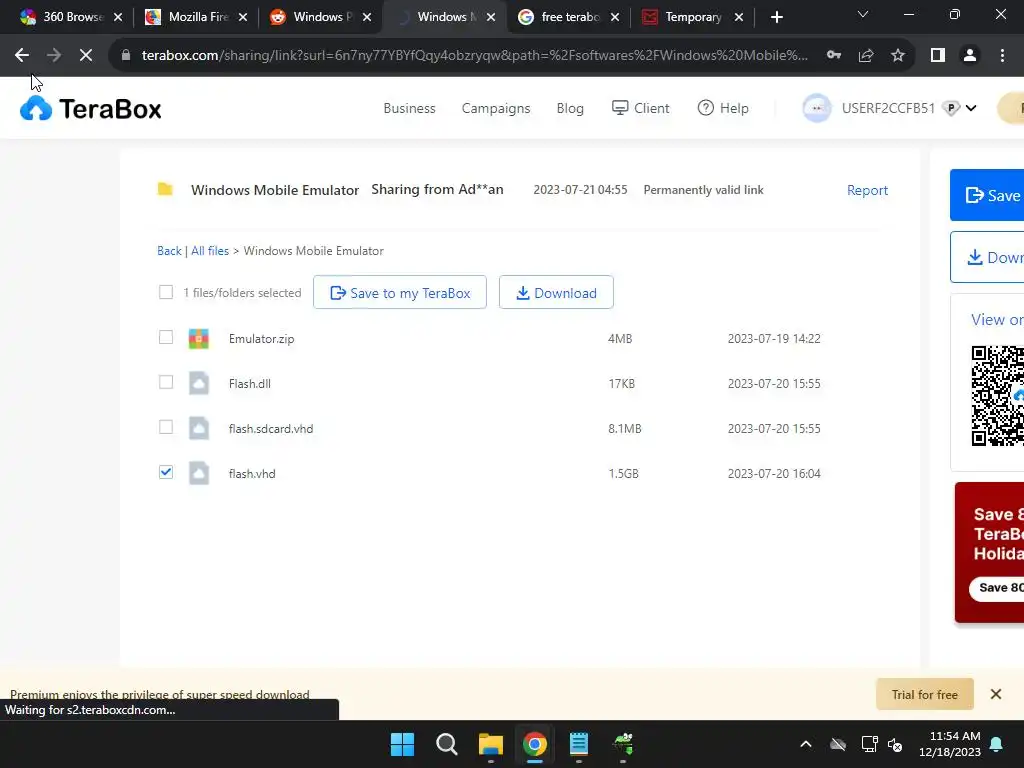Image resolution: width=1024 pixels, height=768 pixels.
Task: Click the TeraBox logo
Action: tap(90, 108)
